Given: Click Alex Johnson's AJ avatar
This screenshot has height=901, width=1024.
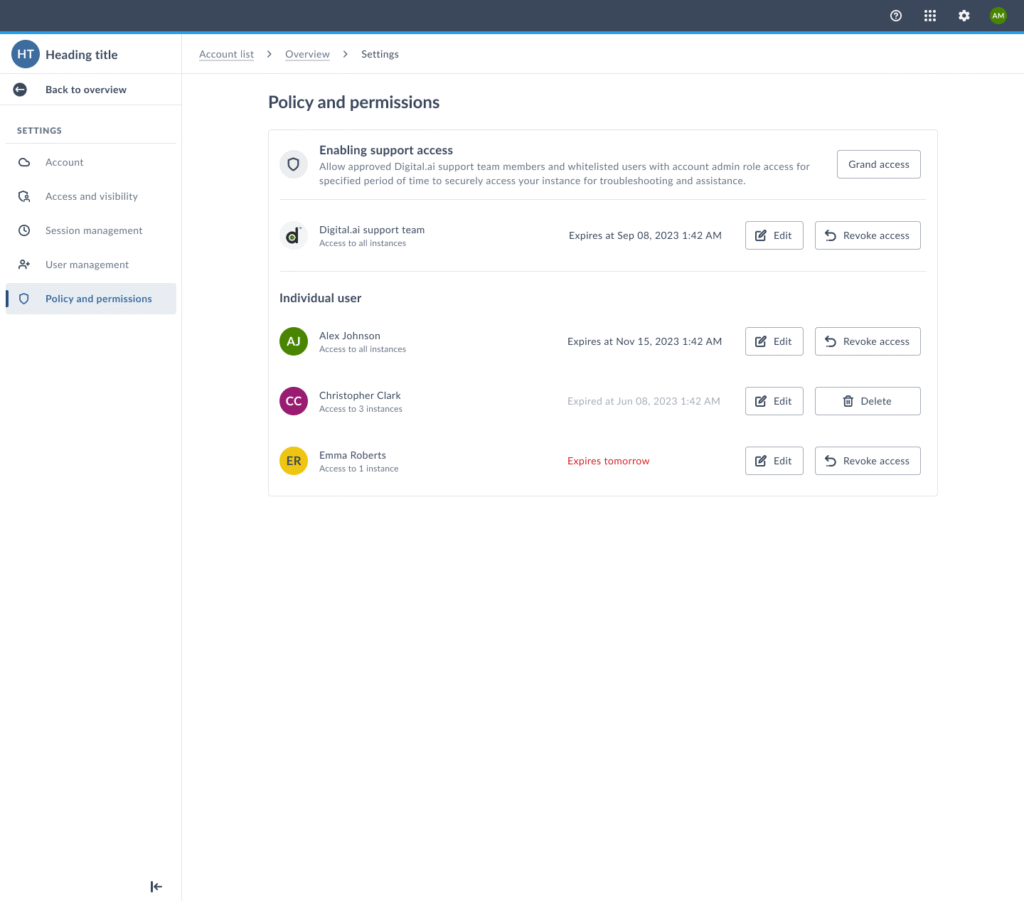Looking at the screenshot, I should pos(293,342).
